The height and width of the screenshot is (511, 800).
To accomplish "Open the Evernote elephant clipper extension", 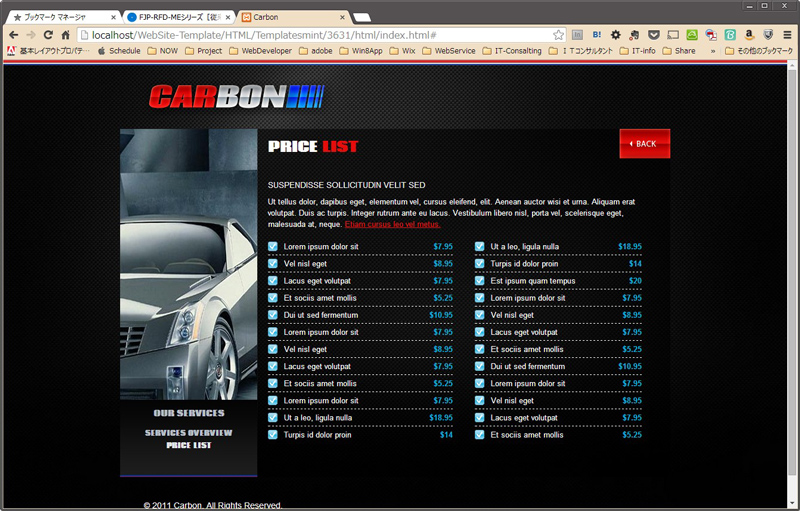I will pos(635,35).
